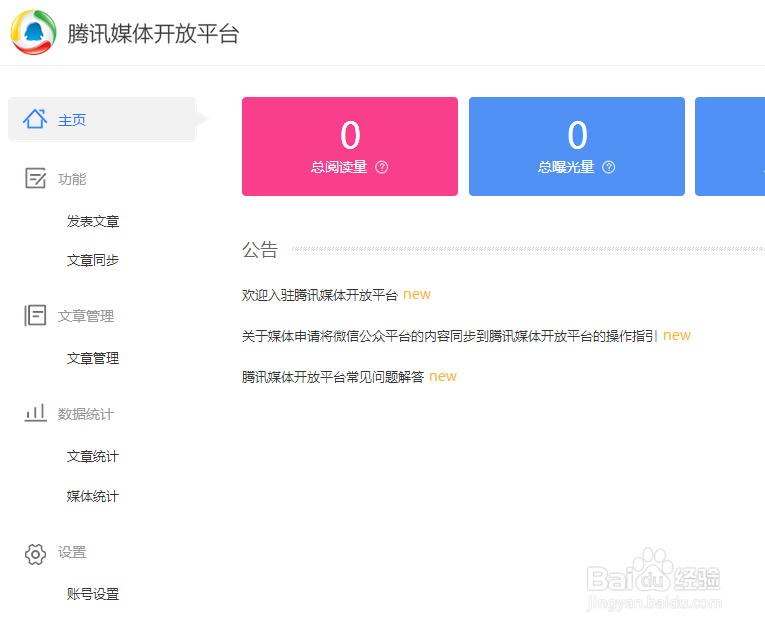Click the new tag after 常见问题解答

pyautogui.click(x=443, y=377)
